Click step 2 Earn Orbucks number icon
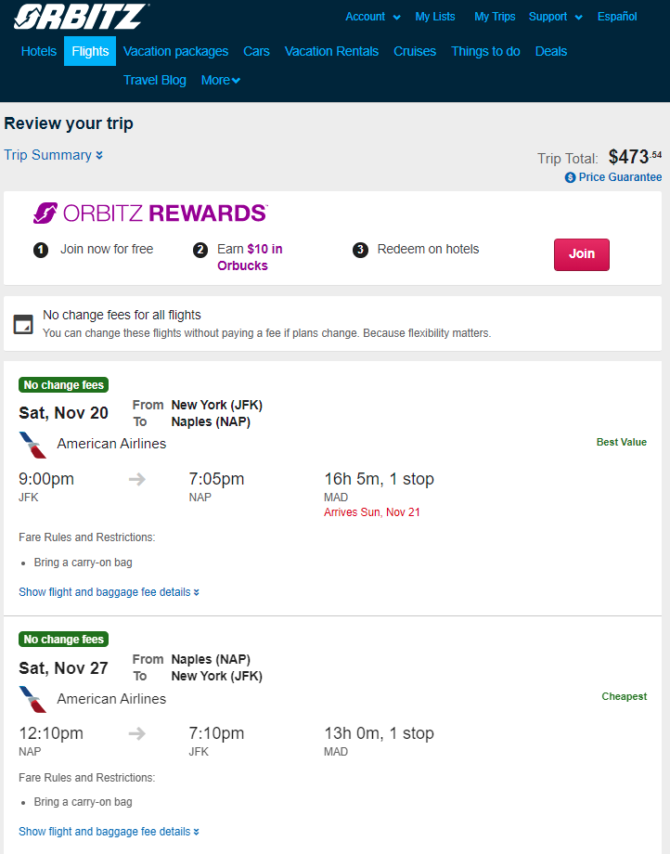 (x=200, y=250)
